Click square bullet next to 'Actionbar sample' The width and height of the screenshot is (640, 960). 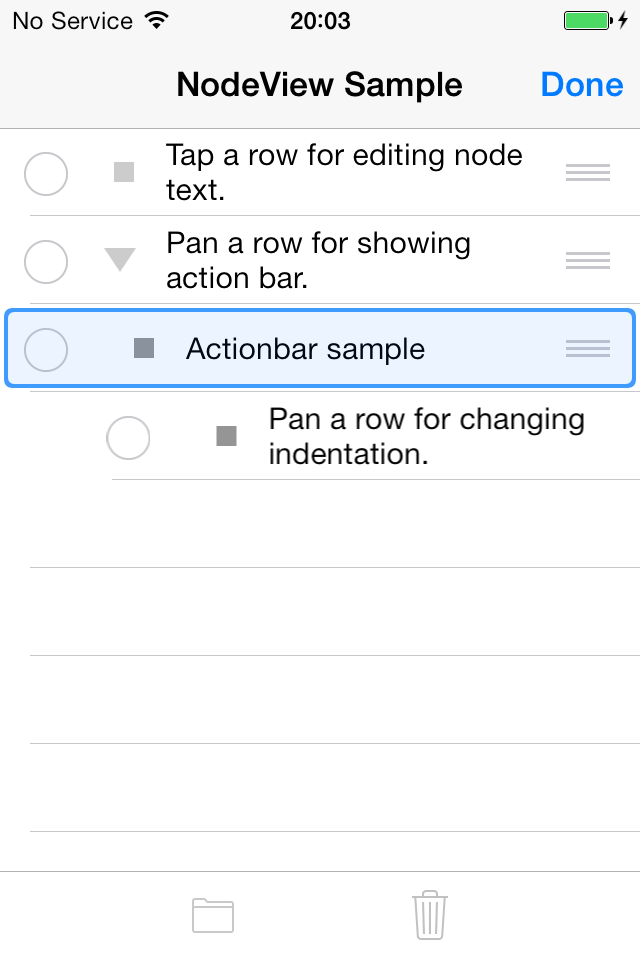(144, 348)
